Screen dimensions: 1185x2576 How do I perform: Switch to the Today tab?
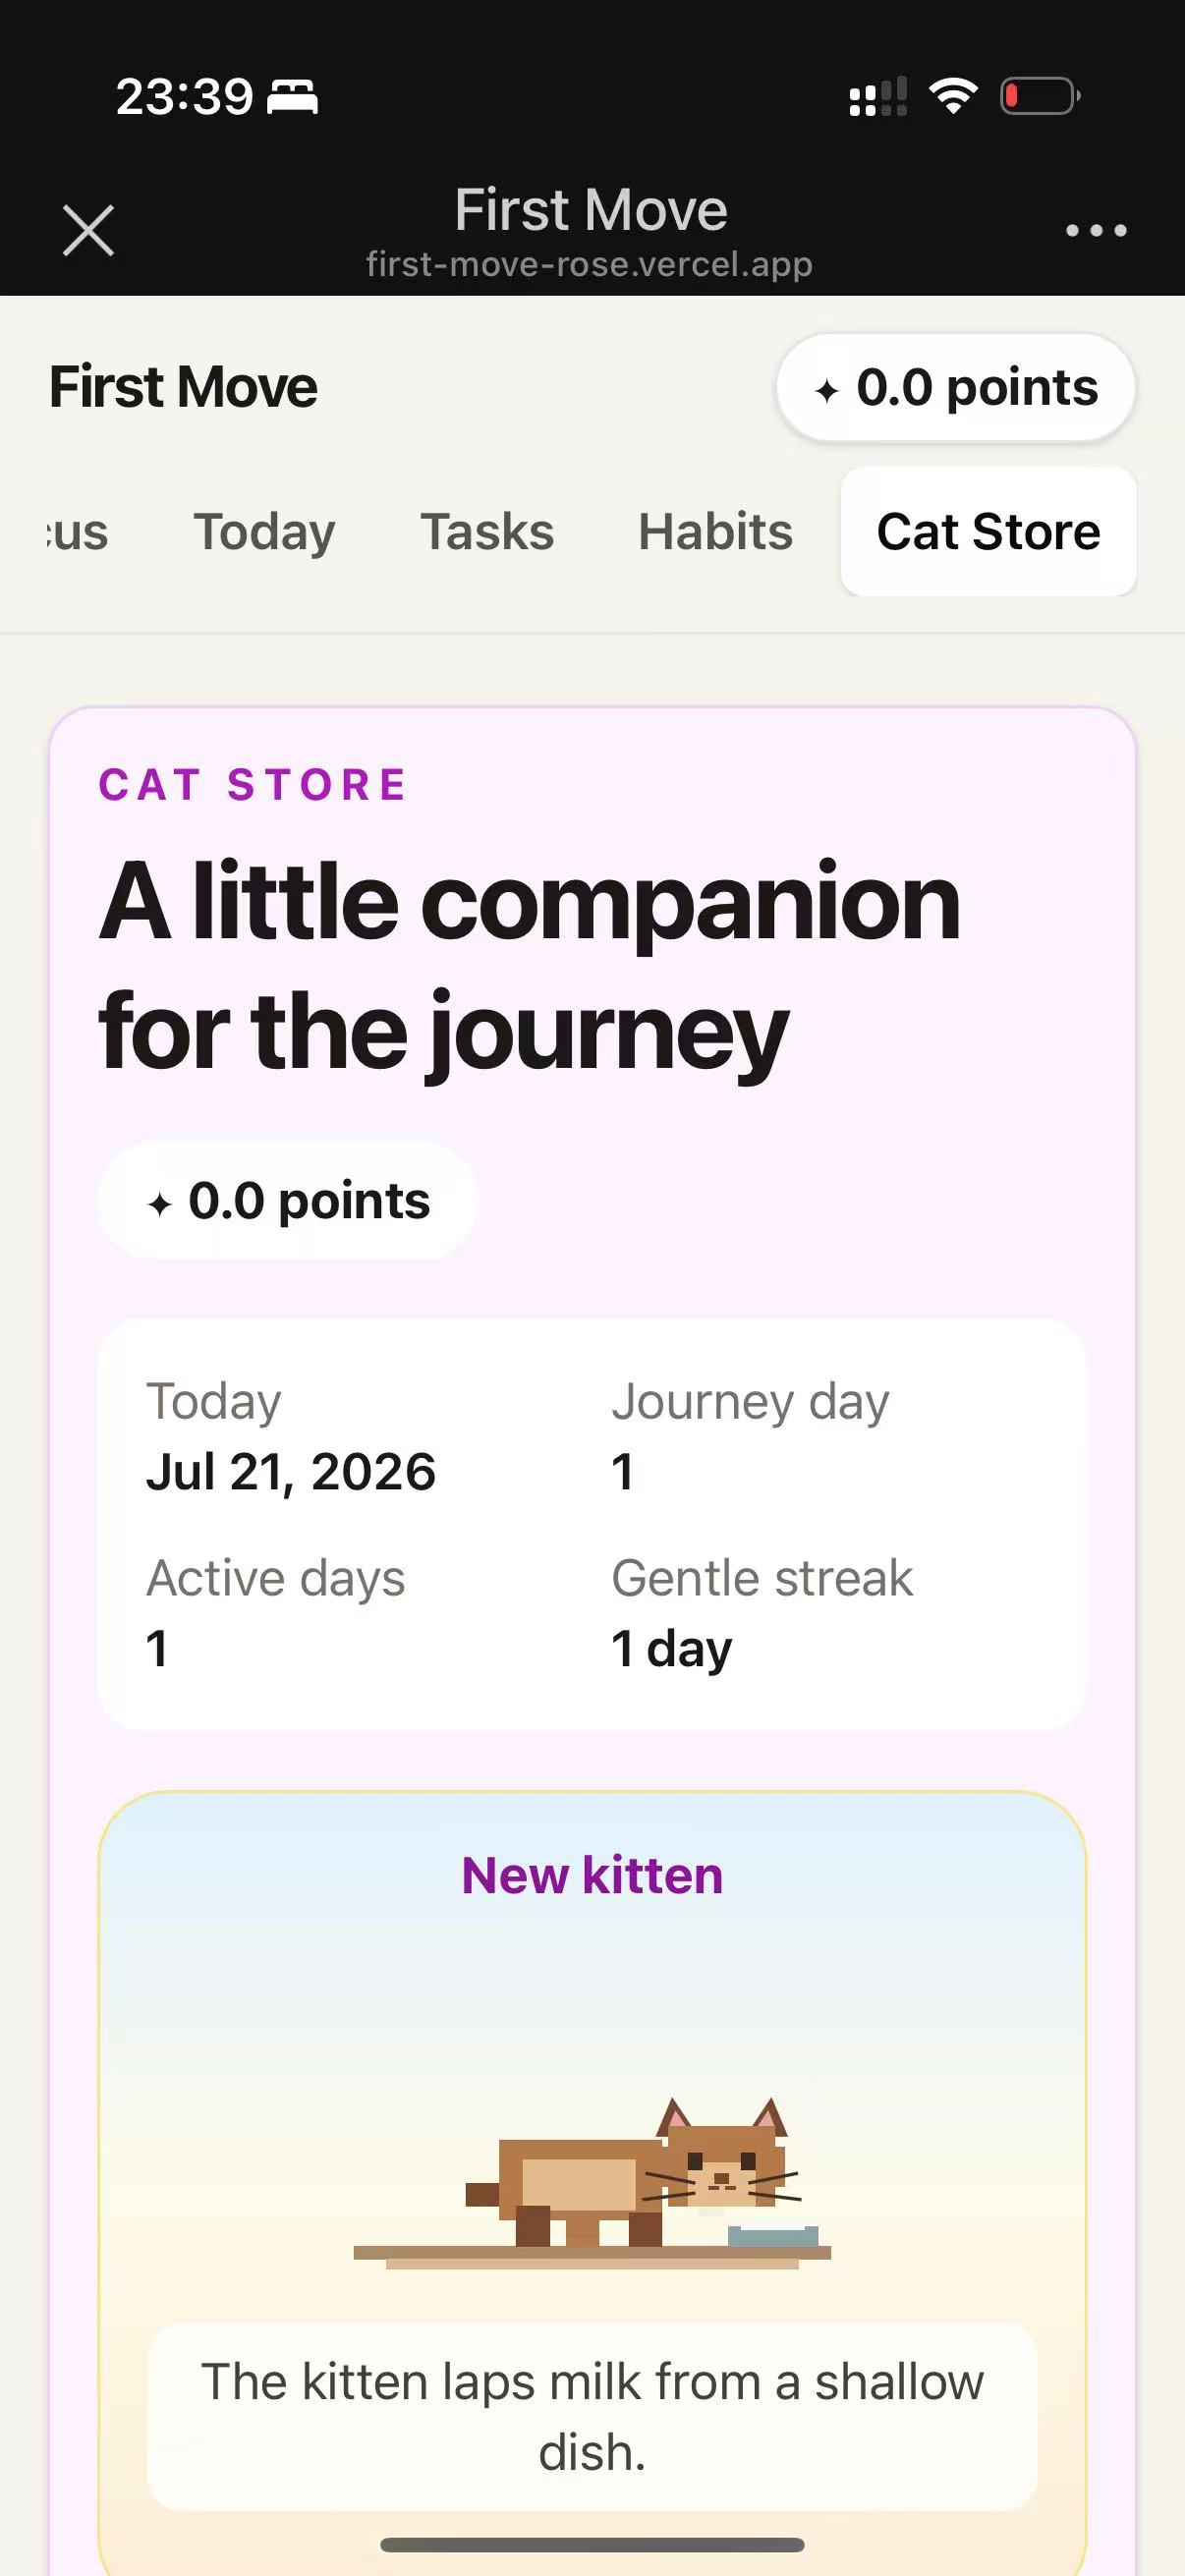tap(264, 531)
